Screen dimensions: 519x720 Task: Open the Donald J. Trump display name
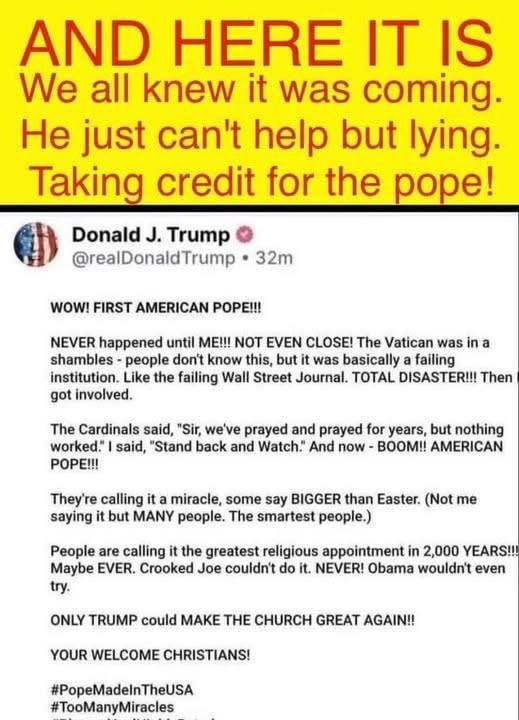click(x=151, y=235)
